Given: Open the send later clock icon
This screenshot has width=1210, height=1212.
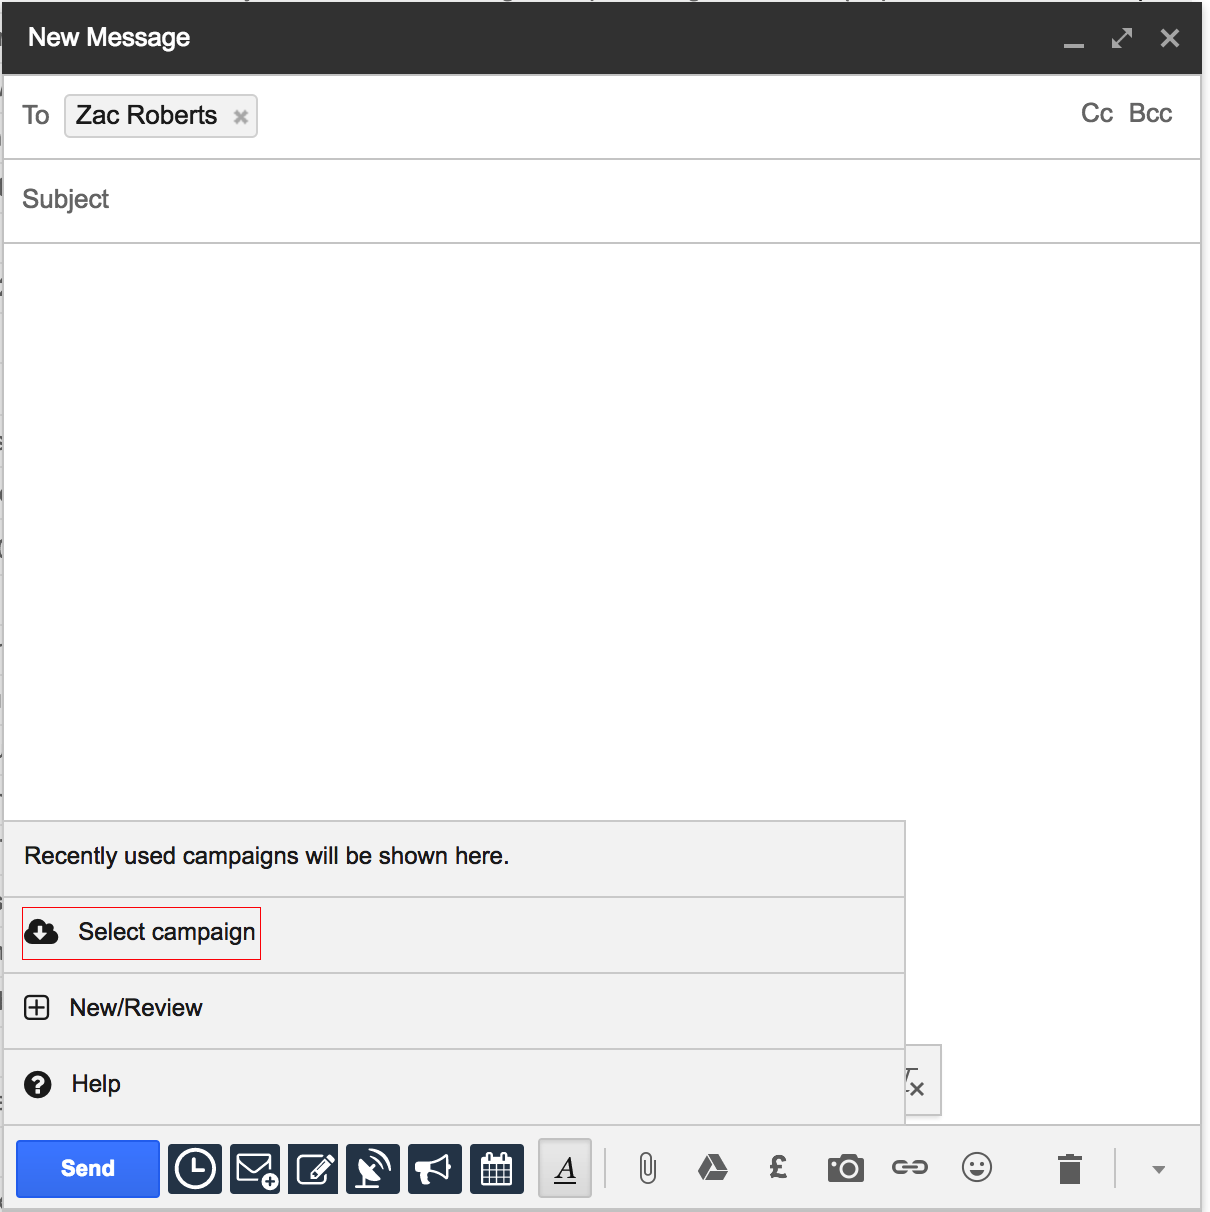Looking at the screenshot, I should [195, 1169].
